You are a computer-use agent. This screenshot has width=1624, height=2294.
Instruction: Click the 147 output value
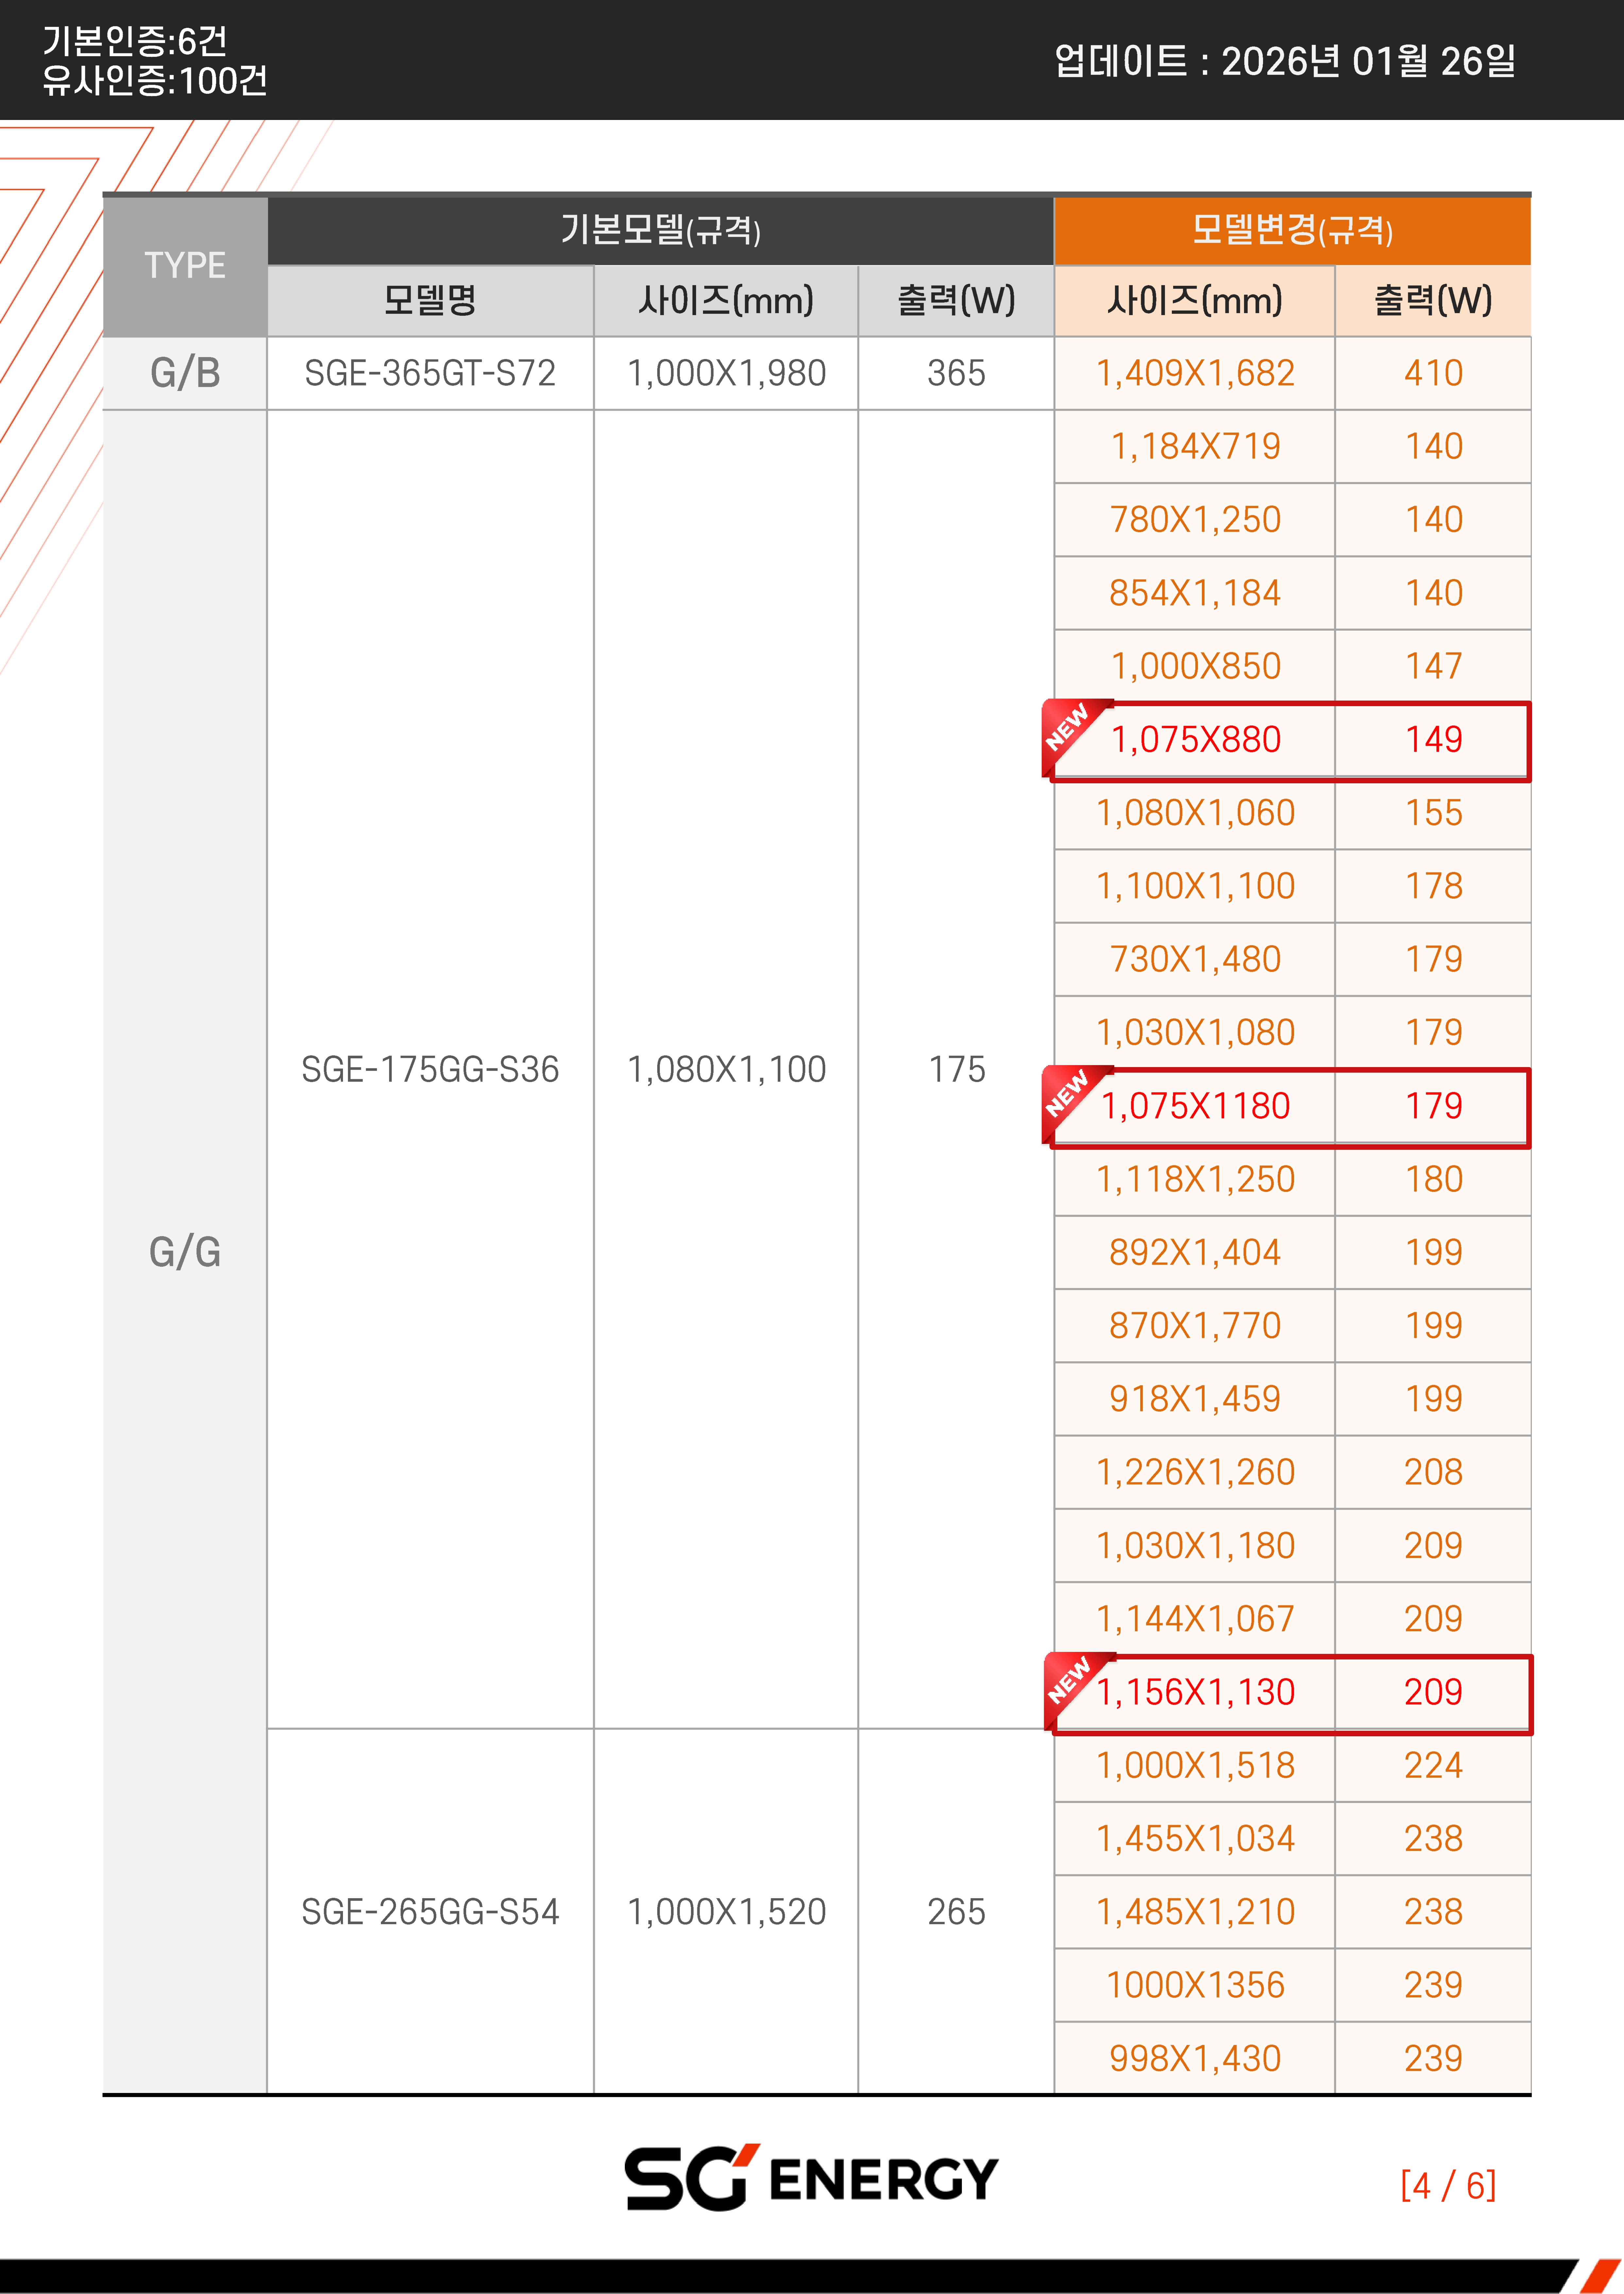coord(1433,666)
